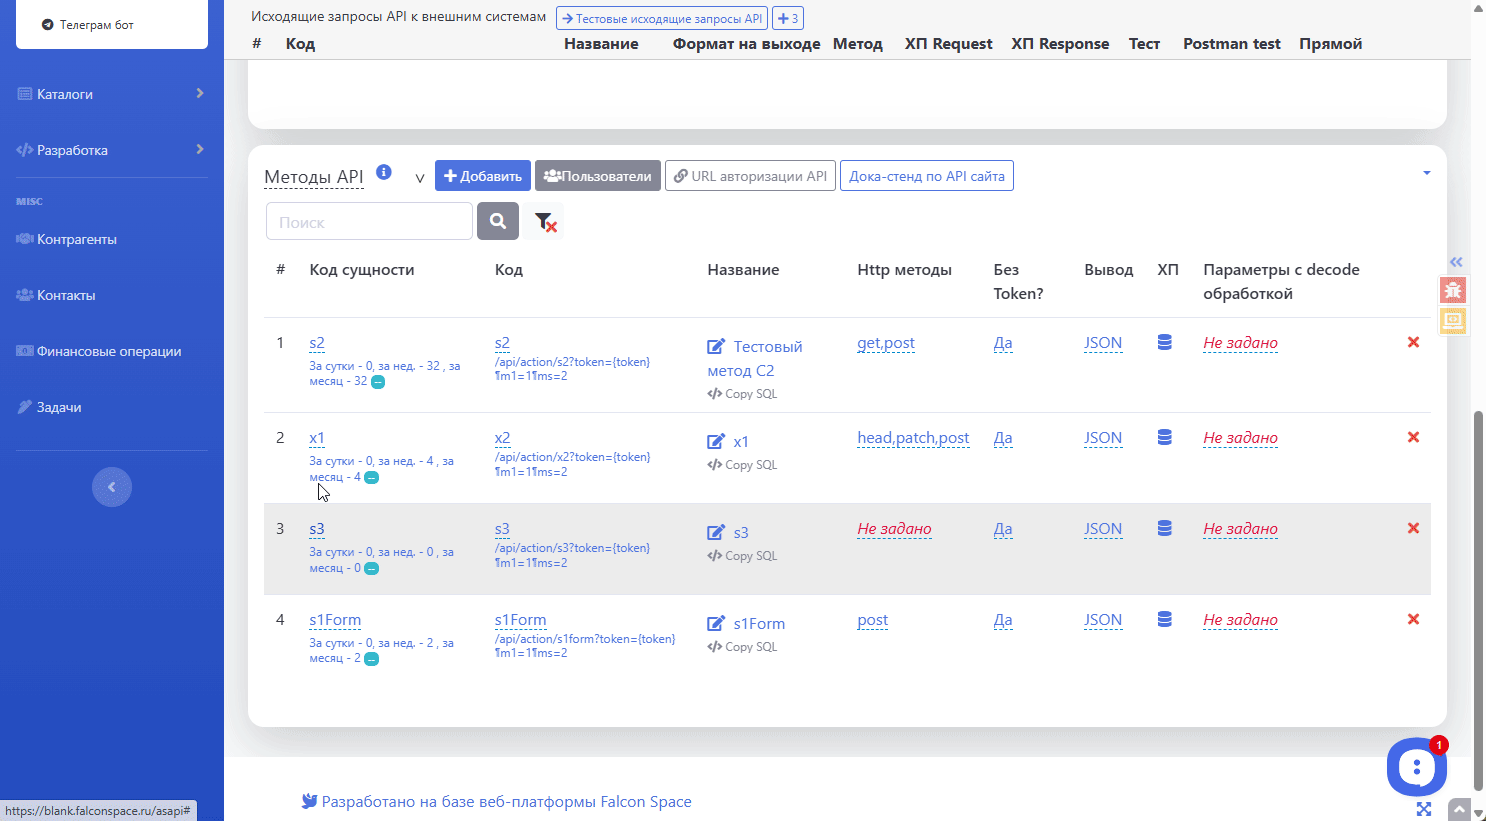Click the Поиск search input field
The width and height of the screenshot is (1486, 821).
pyautogui.click(x=369, y=222)
